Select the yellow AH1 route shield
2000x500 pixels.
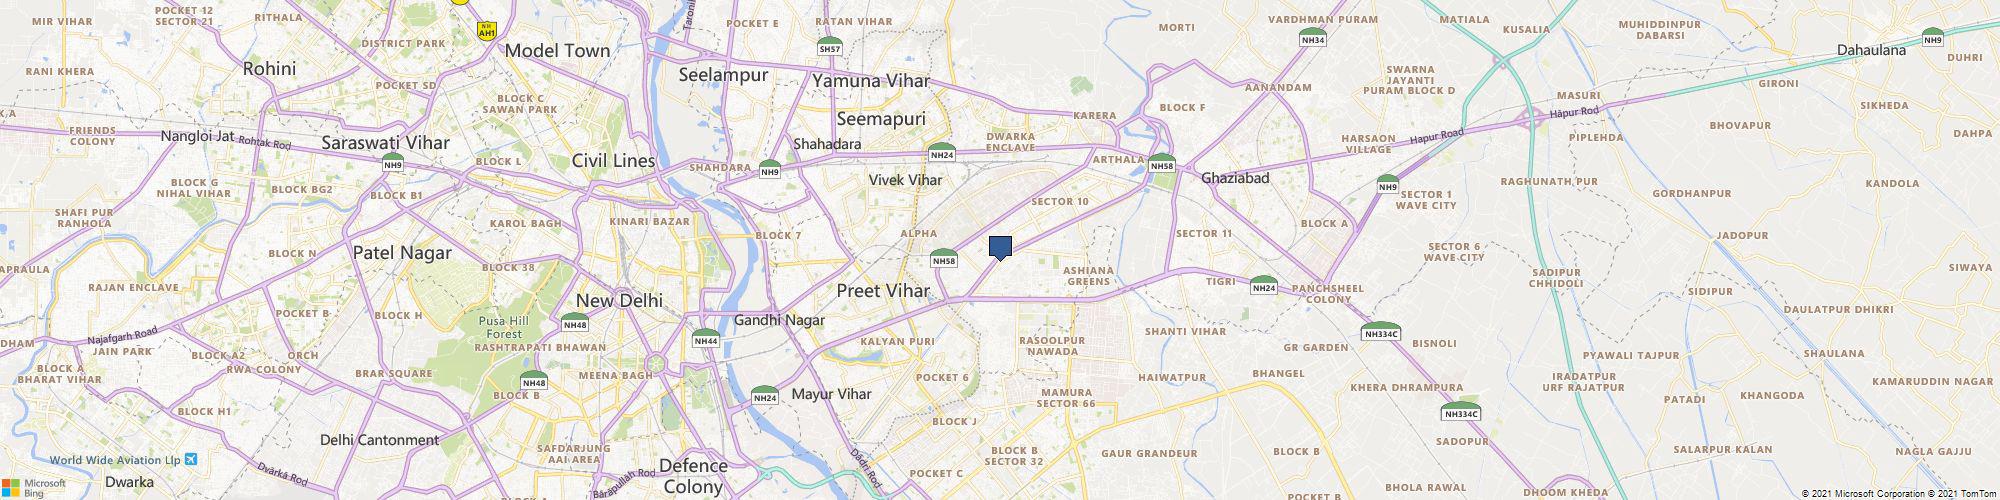(x=487, y=30)
